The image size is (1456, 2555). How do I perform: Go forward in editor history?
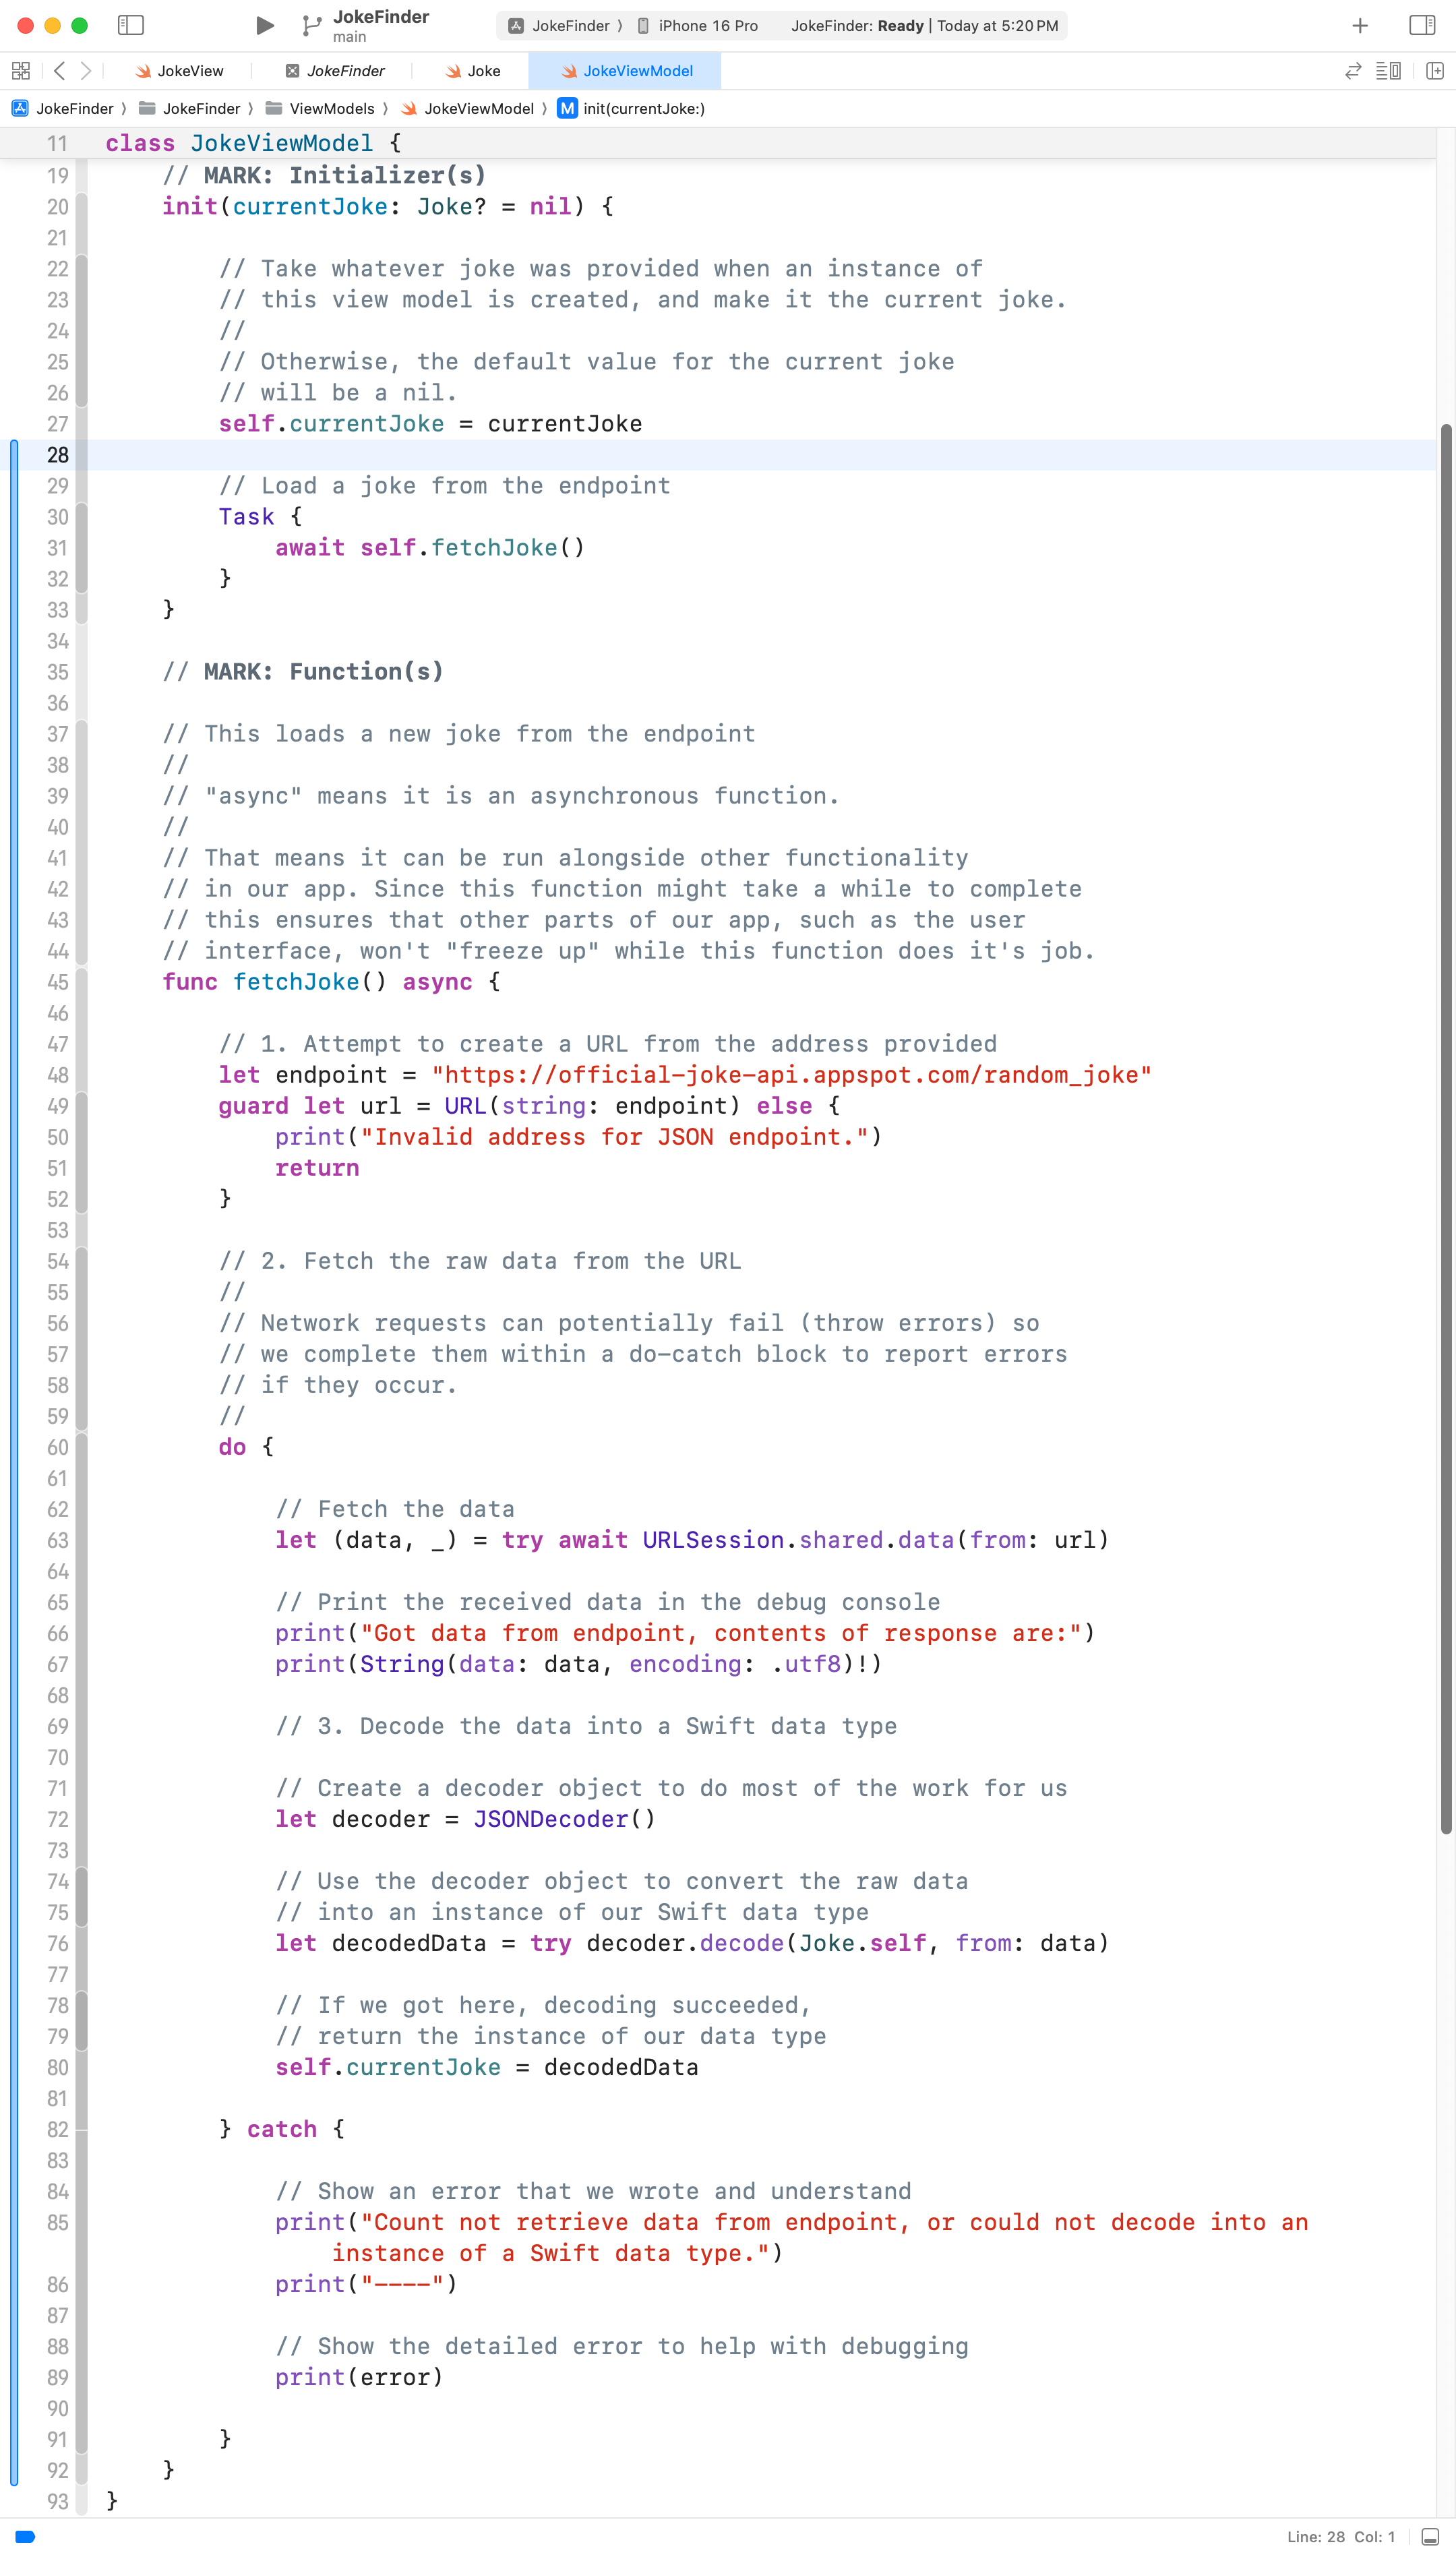pyautogui.click(x=86, y=71)
